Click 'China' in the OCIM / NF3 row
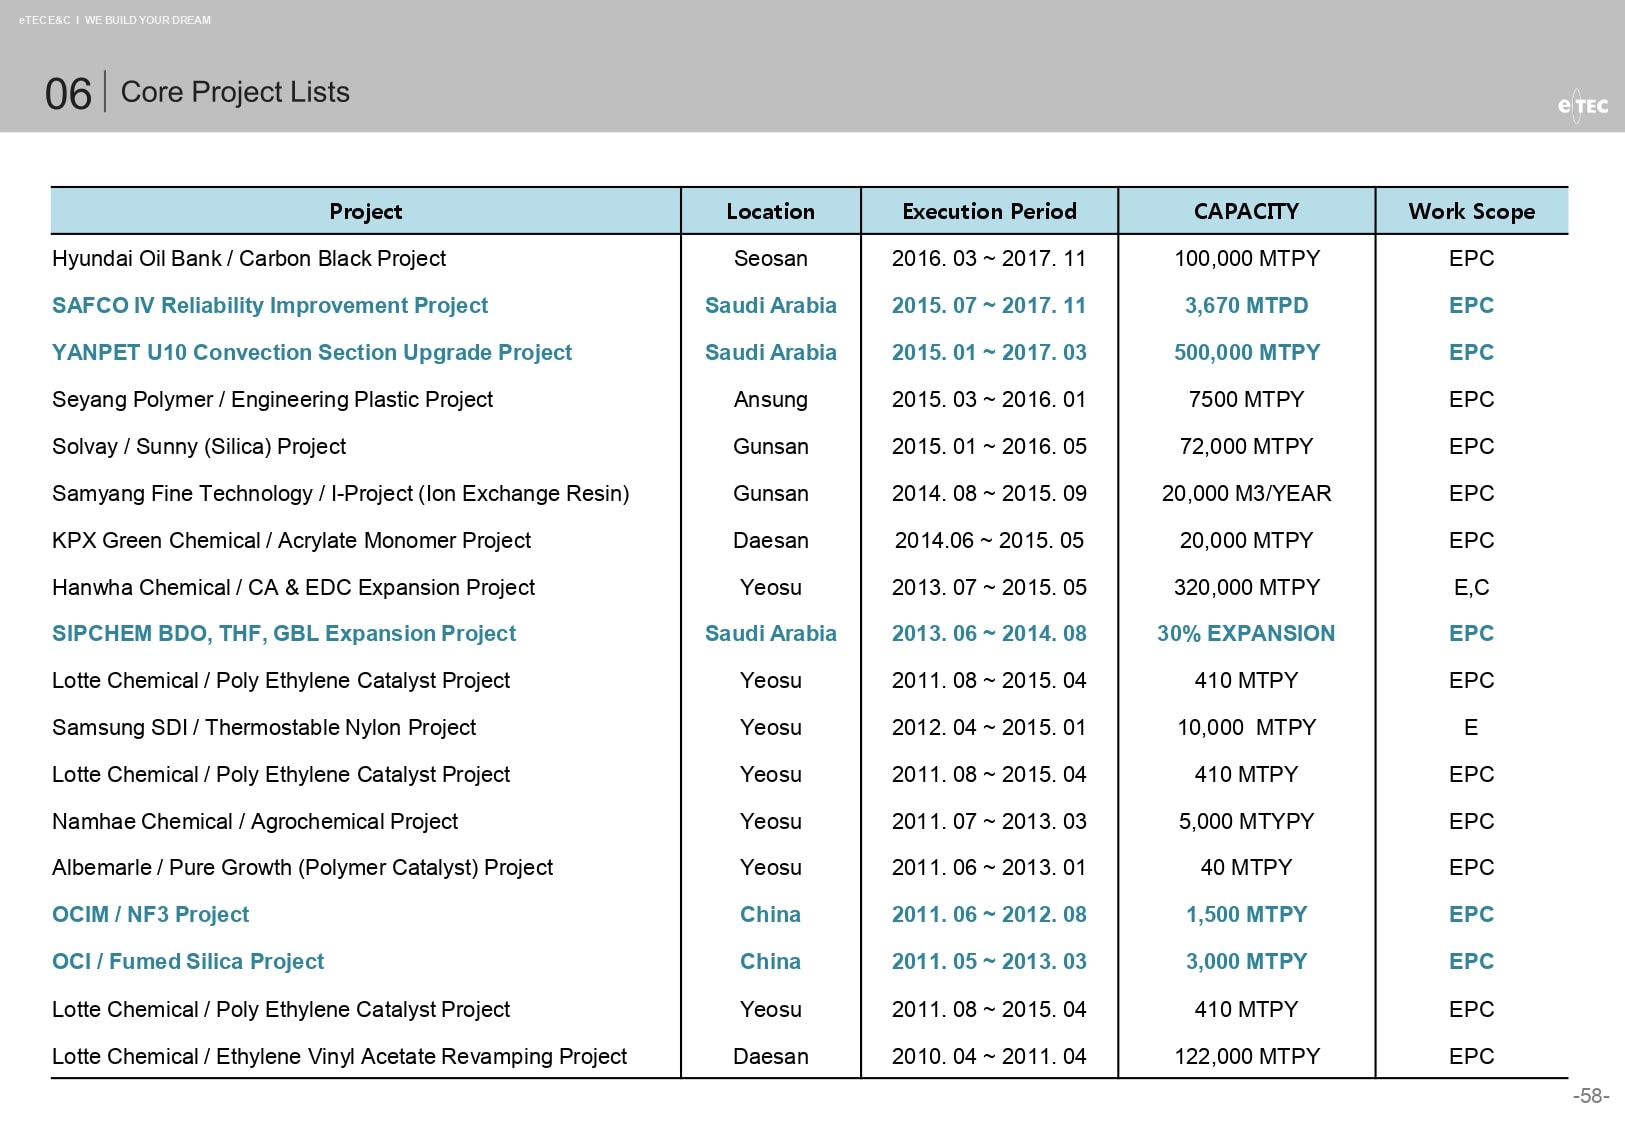The image size is (1625, 1125). click(770, 914)
